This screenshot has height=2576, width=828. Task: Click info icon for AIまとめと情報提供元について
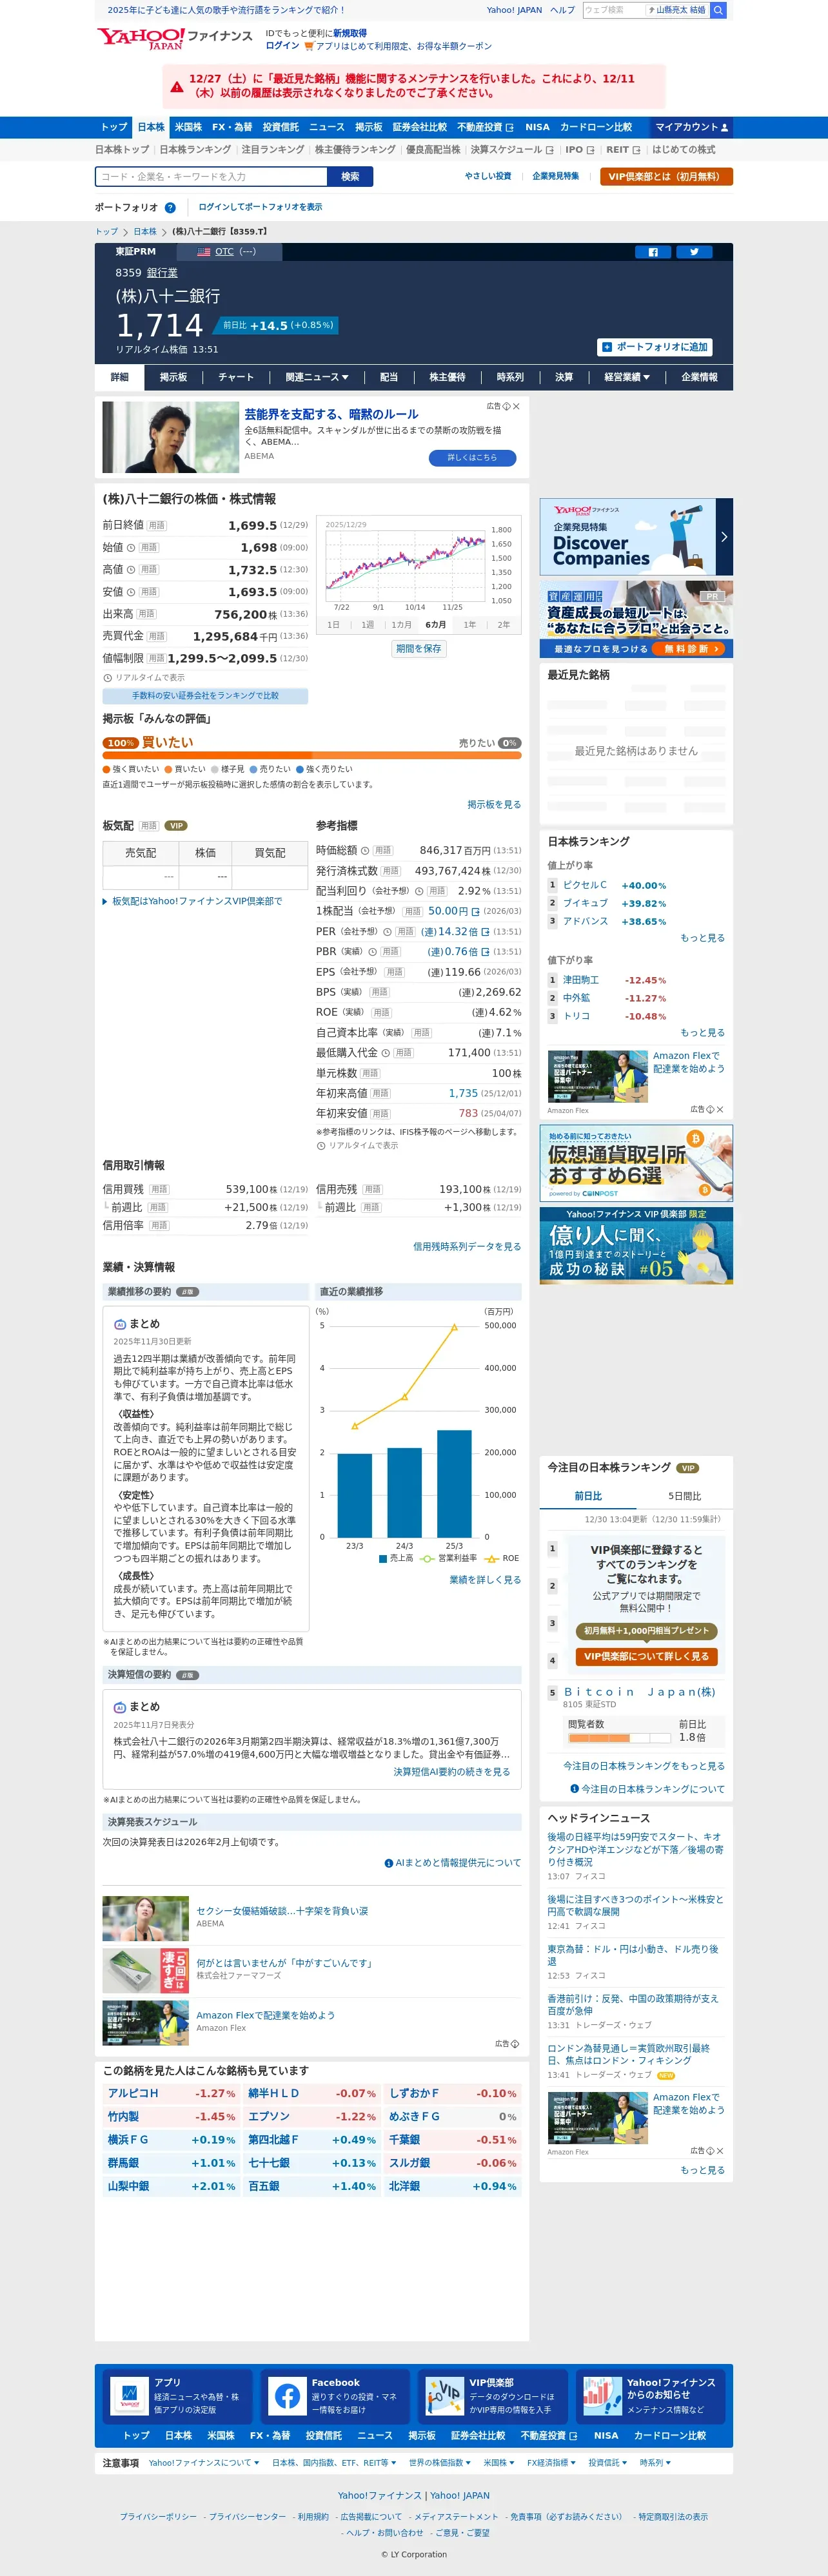388,1862
